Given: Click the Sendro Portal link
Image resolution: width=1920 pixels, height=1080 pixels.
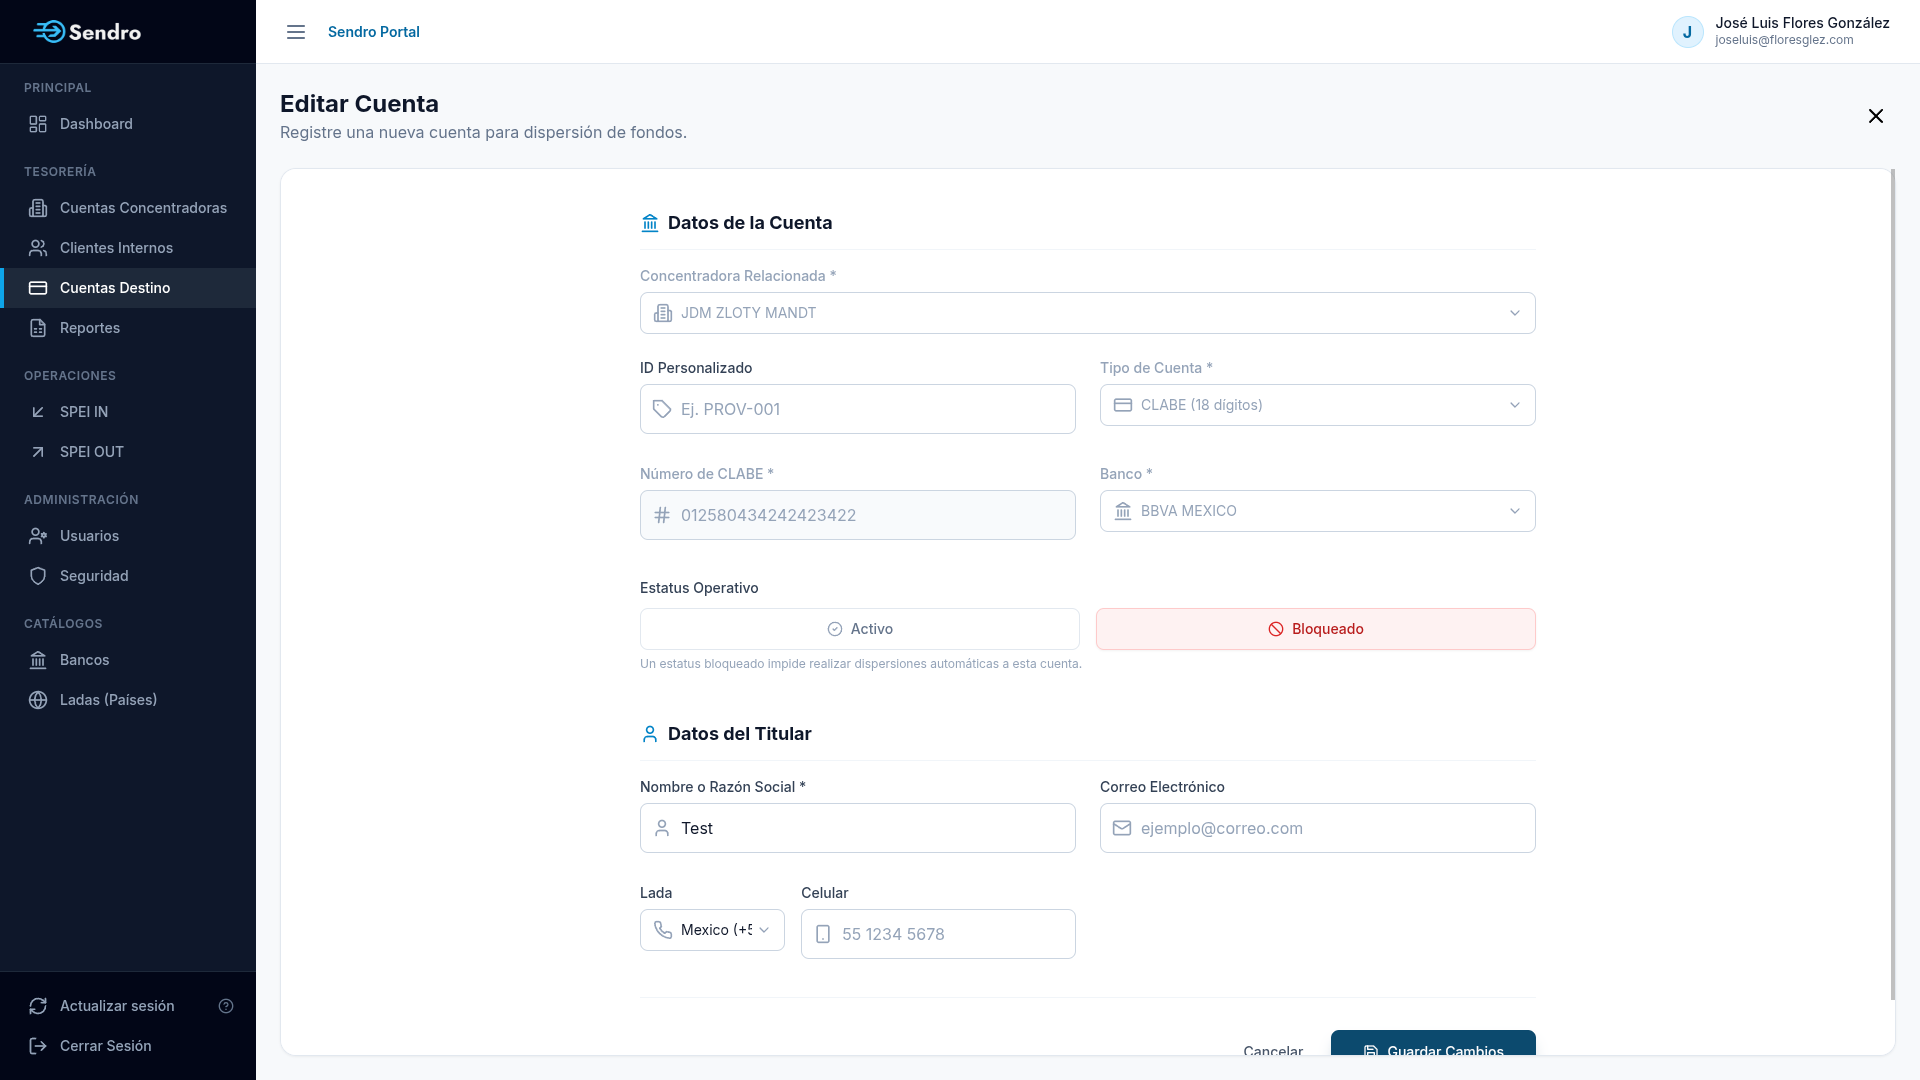Looking at the screenshot, I should click(374, 32).
